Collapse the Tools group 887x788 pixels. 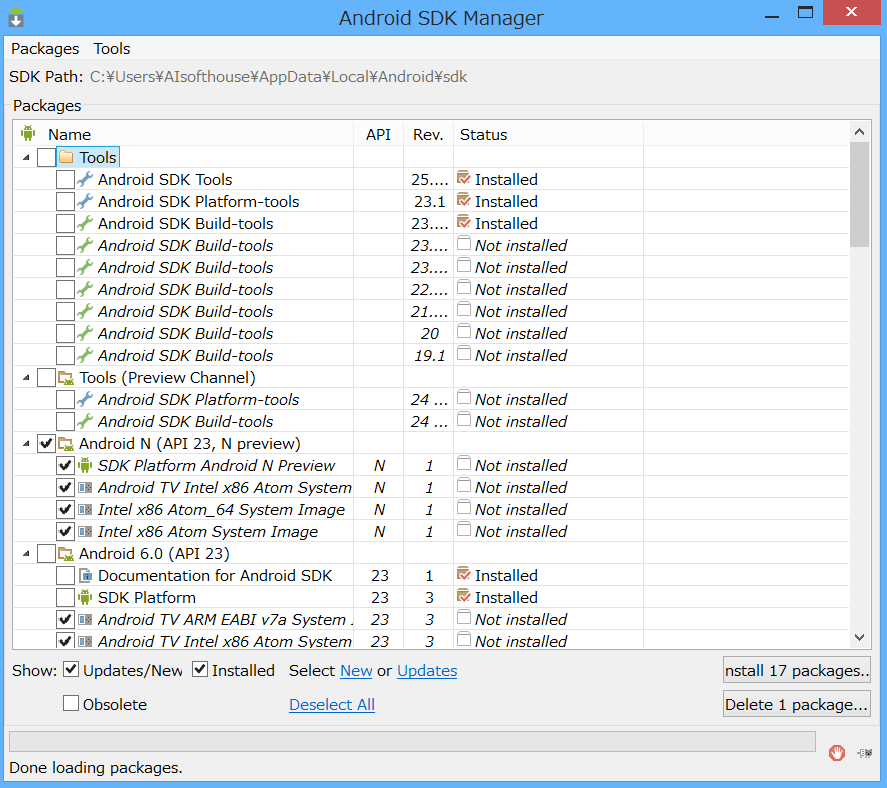[x=26, y=157]
